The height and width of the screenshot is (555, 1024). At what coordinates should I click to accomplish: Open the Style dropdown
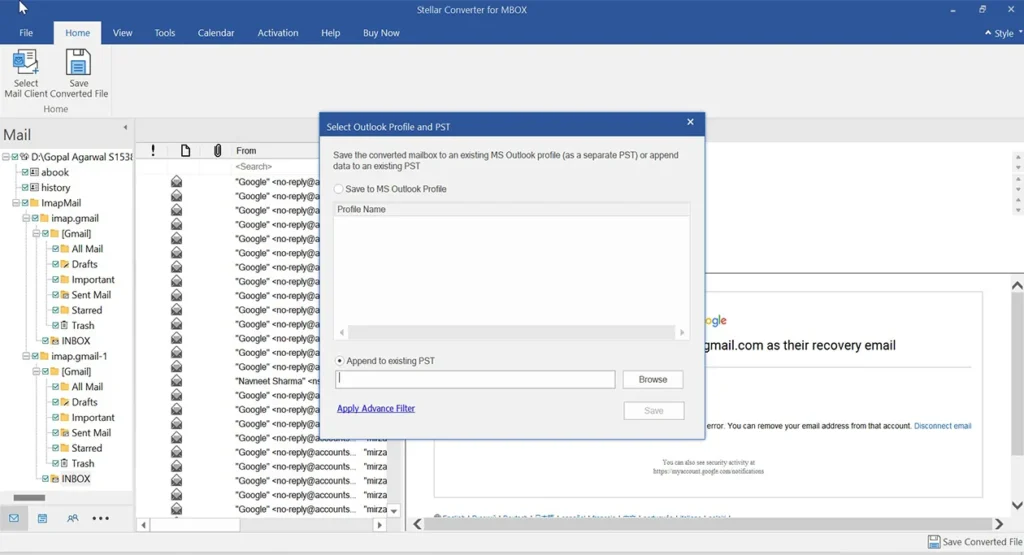tap(1004, 33)
